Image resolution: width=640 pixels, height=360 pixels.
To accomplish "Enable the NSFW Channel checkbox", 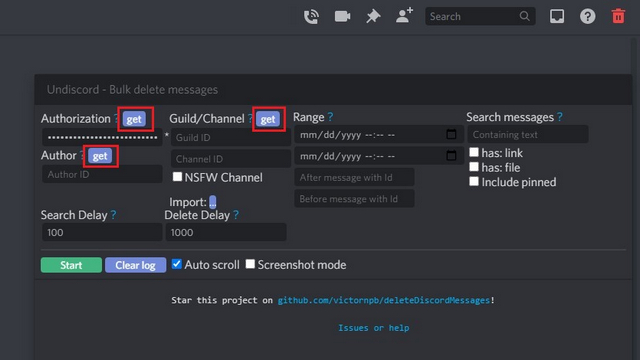I will pyautogui.click(x=177, y=177).
